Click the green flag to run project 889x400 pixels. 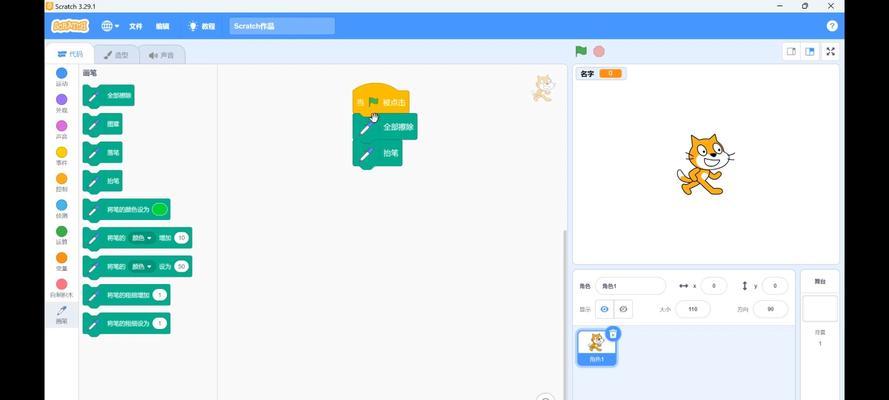point(581,52)
